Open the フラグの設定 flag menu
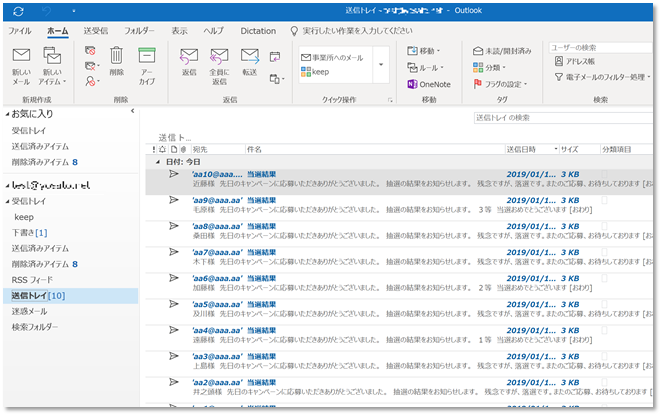 [500, 84]
